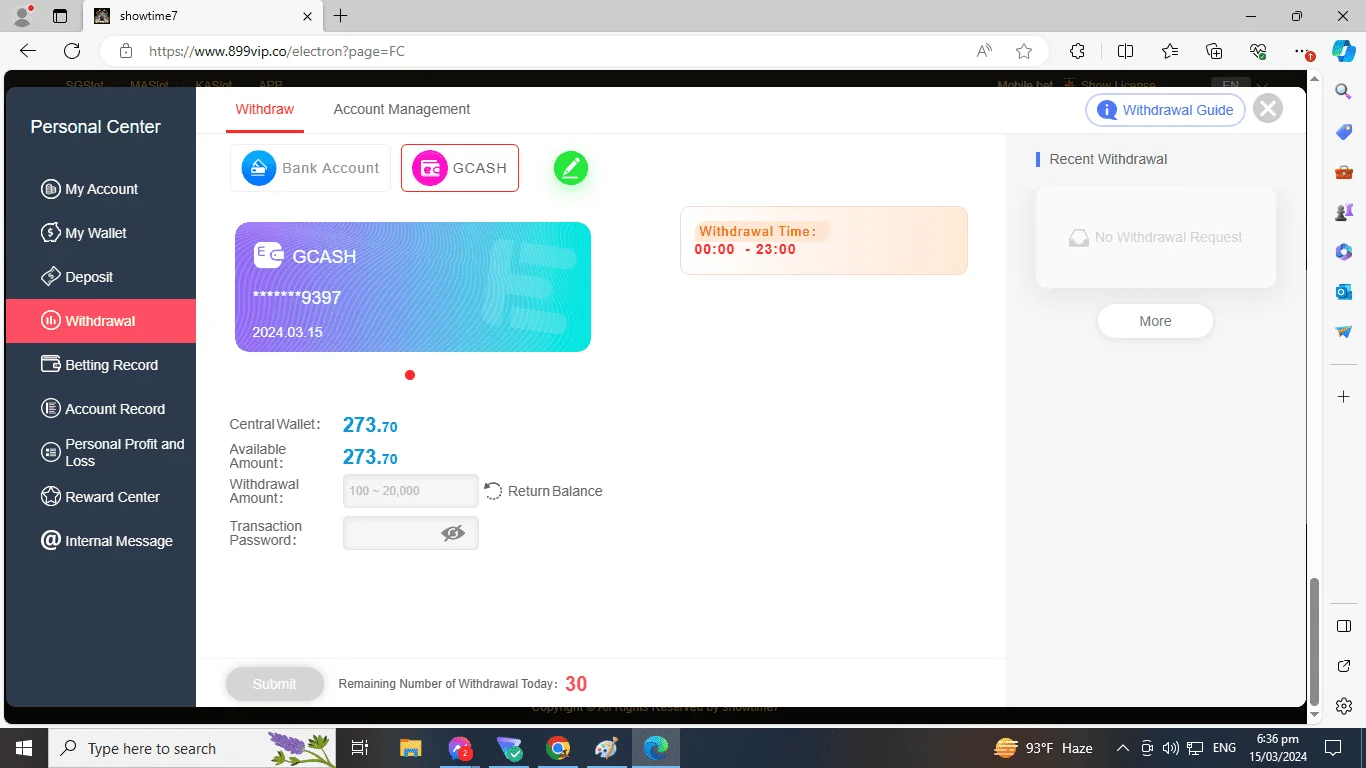The image size is (1366, 768).
Task: Show hidden system tray icons
Action: click(1122, 748)
